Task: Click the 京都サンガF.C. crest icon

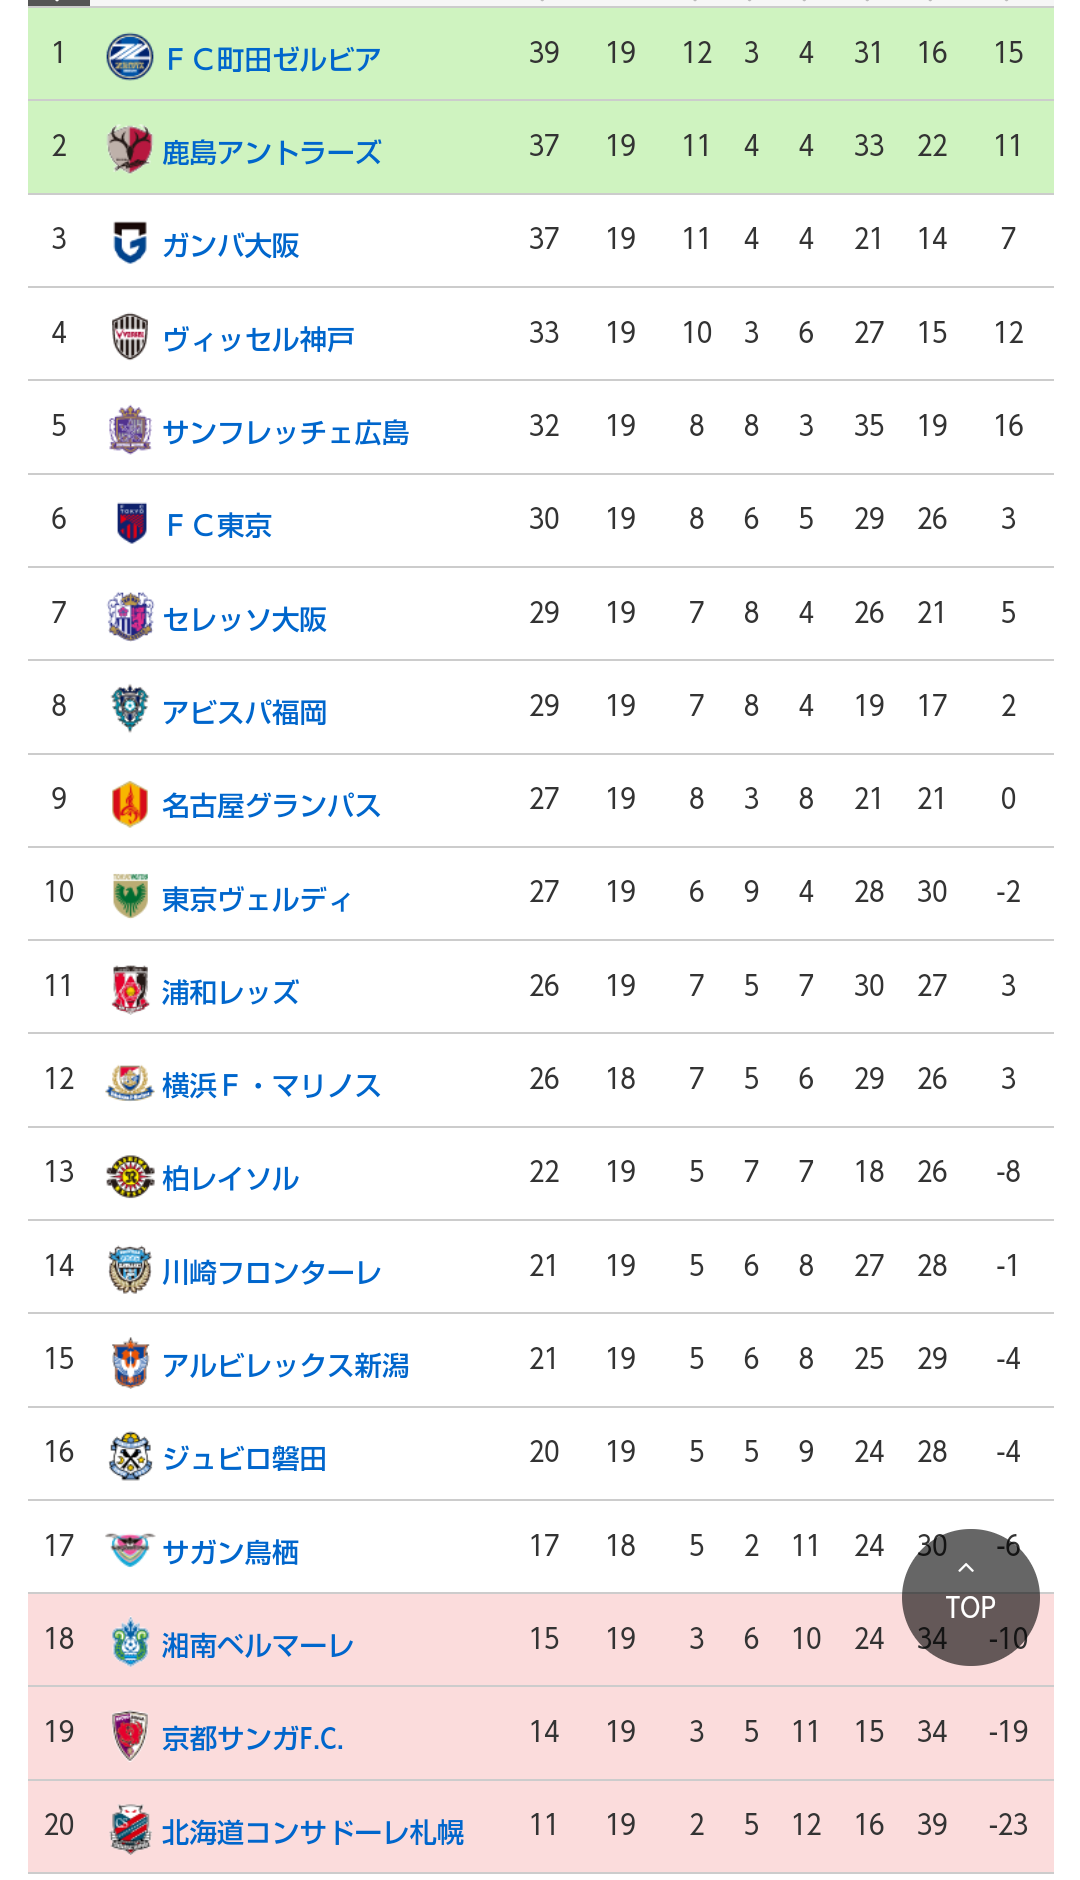Action: click(130, 1736)
